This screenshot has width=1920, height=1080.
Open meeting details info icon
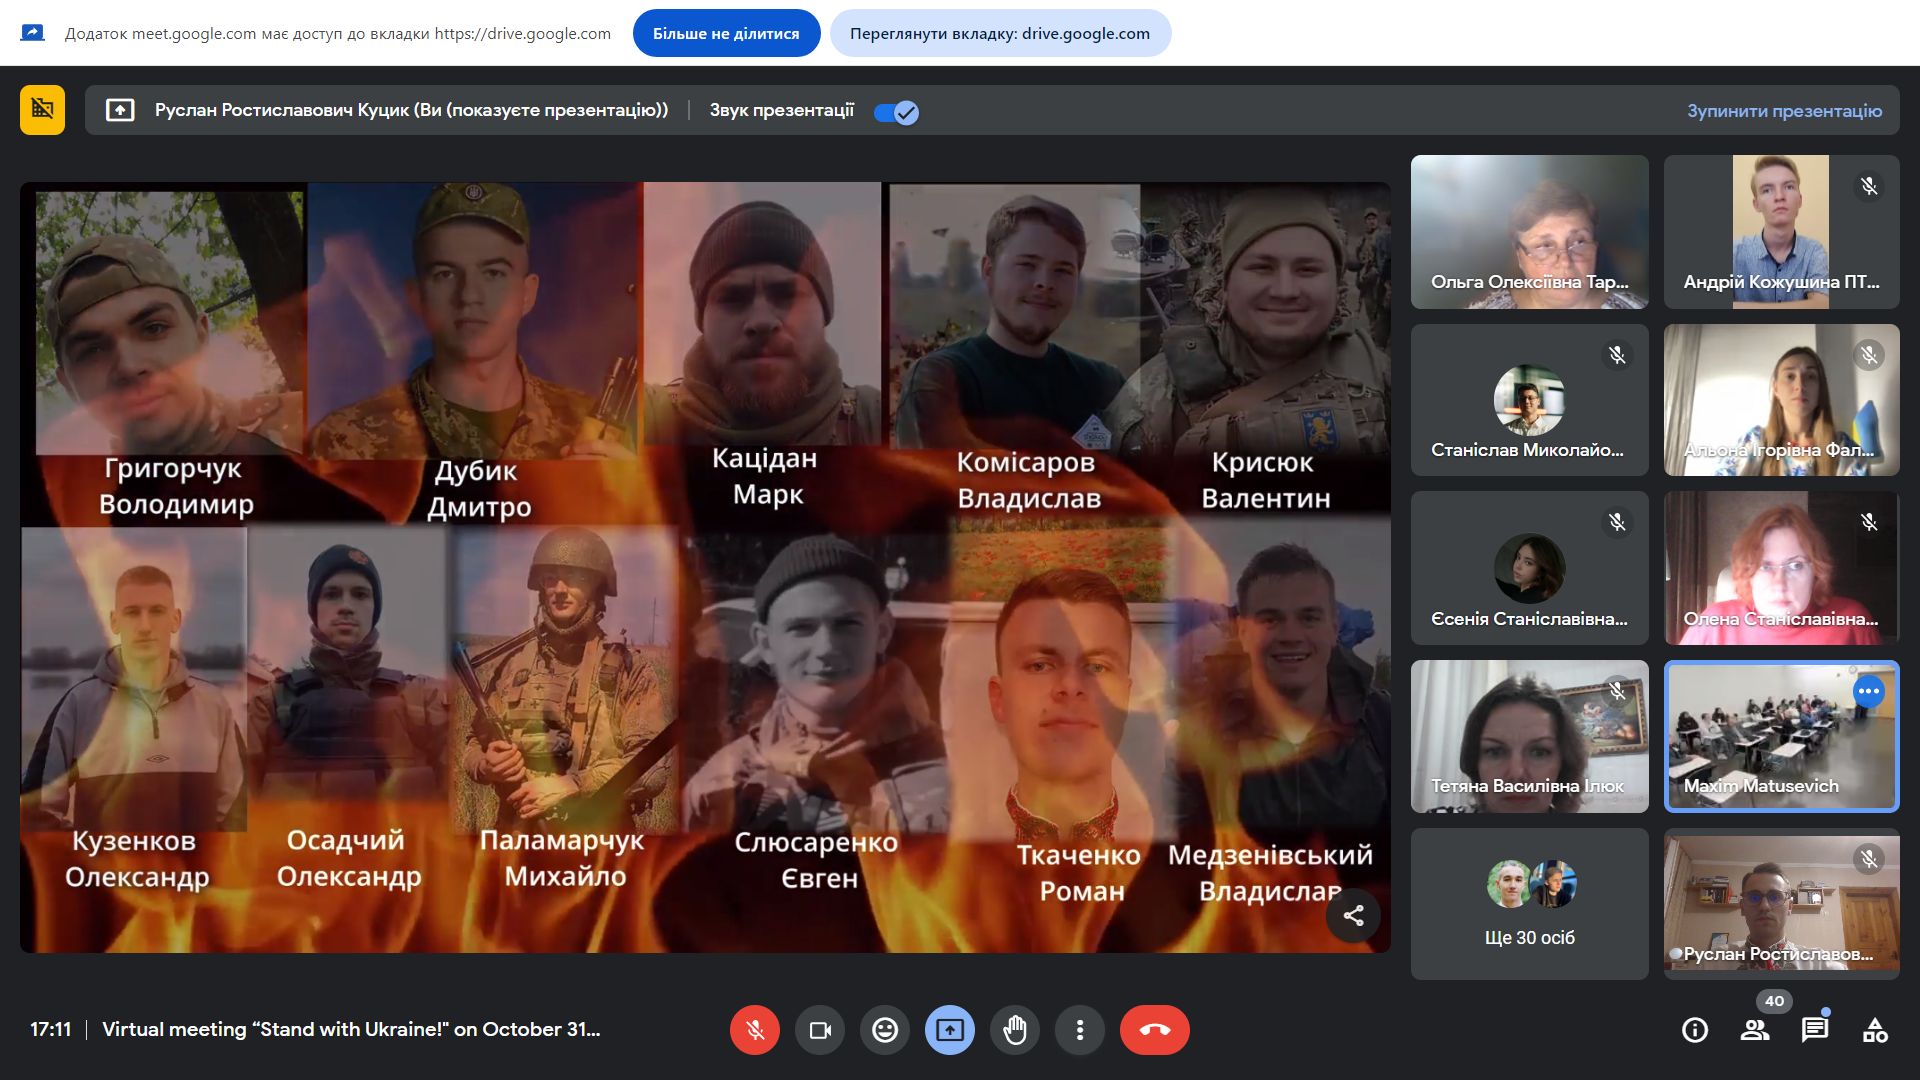click(1695, 1030)
